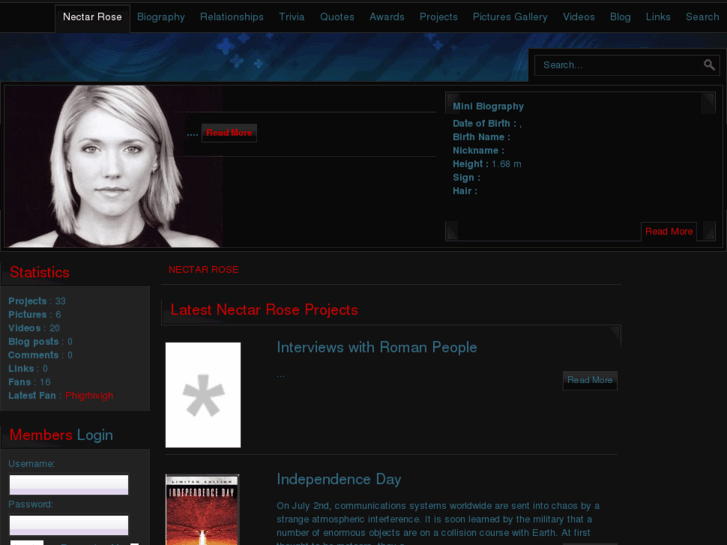Click the 'Pictures : 6' statistic
The height and width of the screenshot is (545, 727).
pos(34,314)
